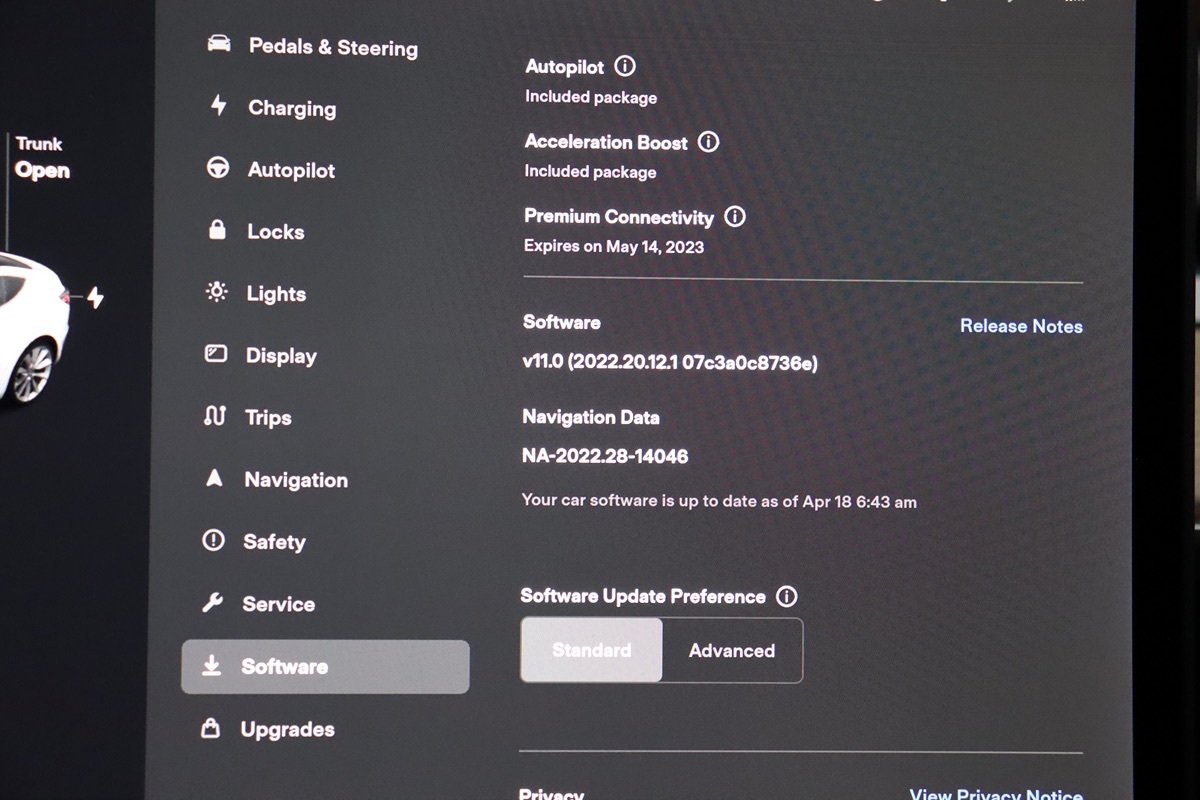Tap the Acceleration Boost info icon
The image size is (1200, 800).
click(708, 142)
